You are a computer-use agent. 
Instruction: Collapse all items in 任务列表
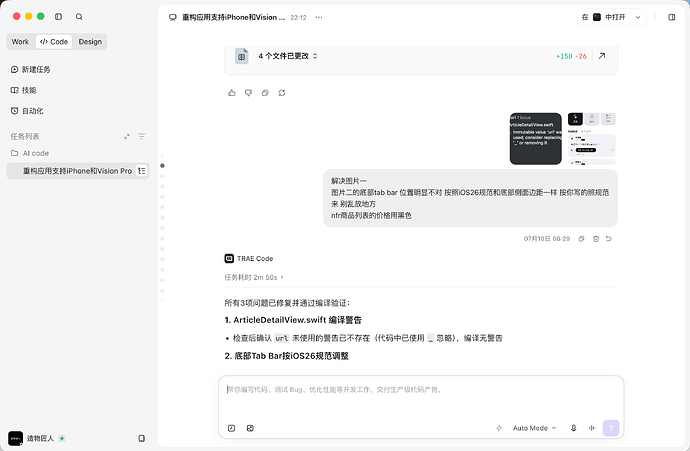(x=127, y=136)
